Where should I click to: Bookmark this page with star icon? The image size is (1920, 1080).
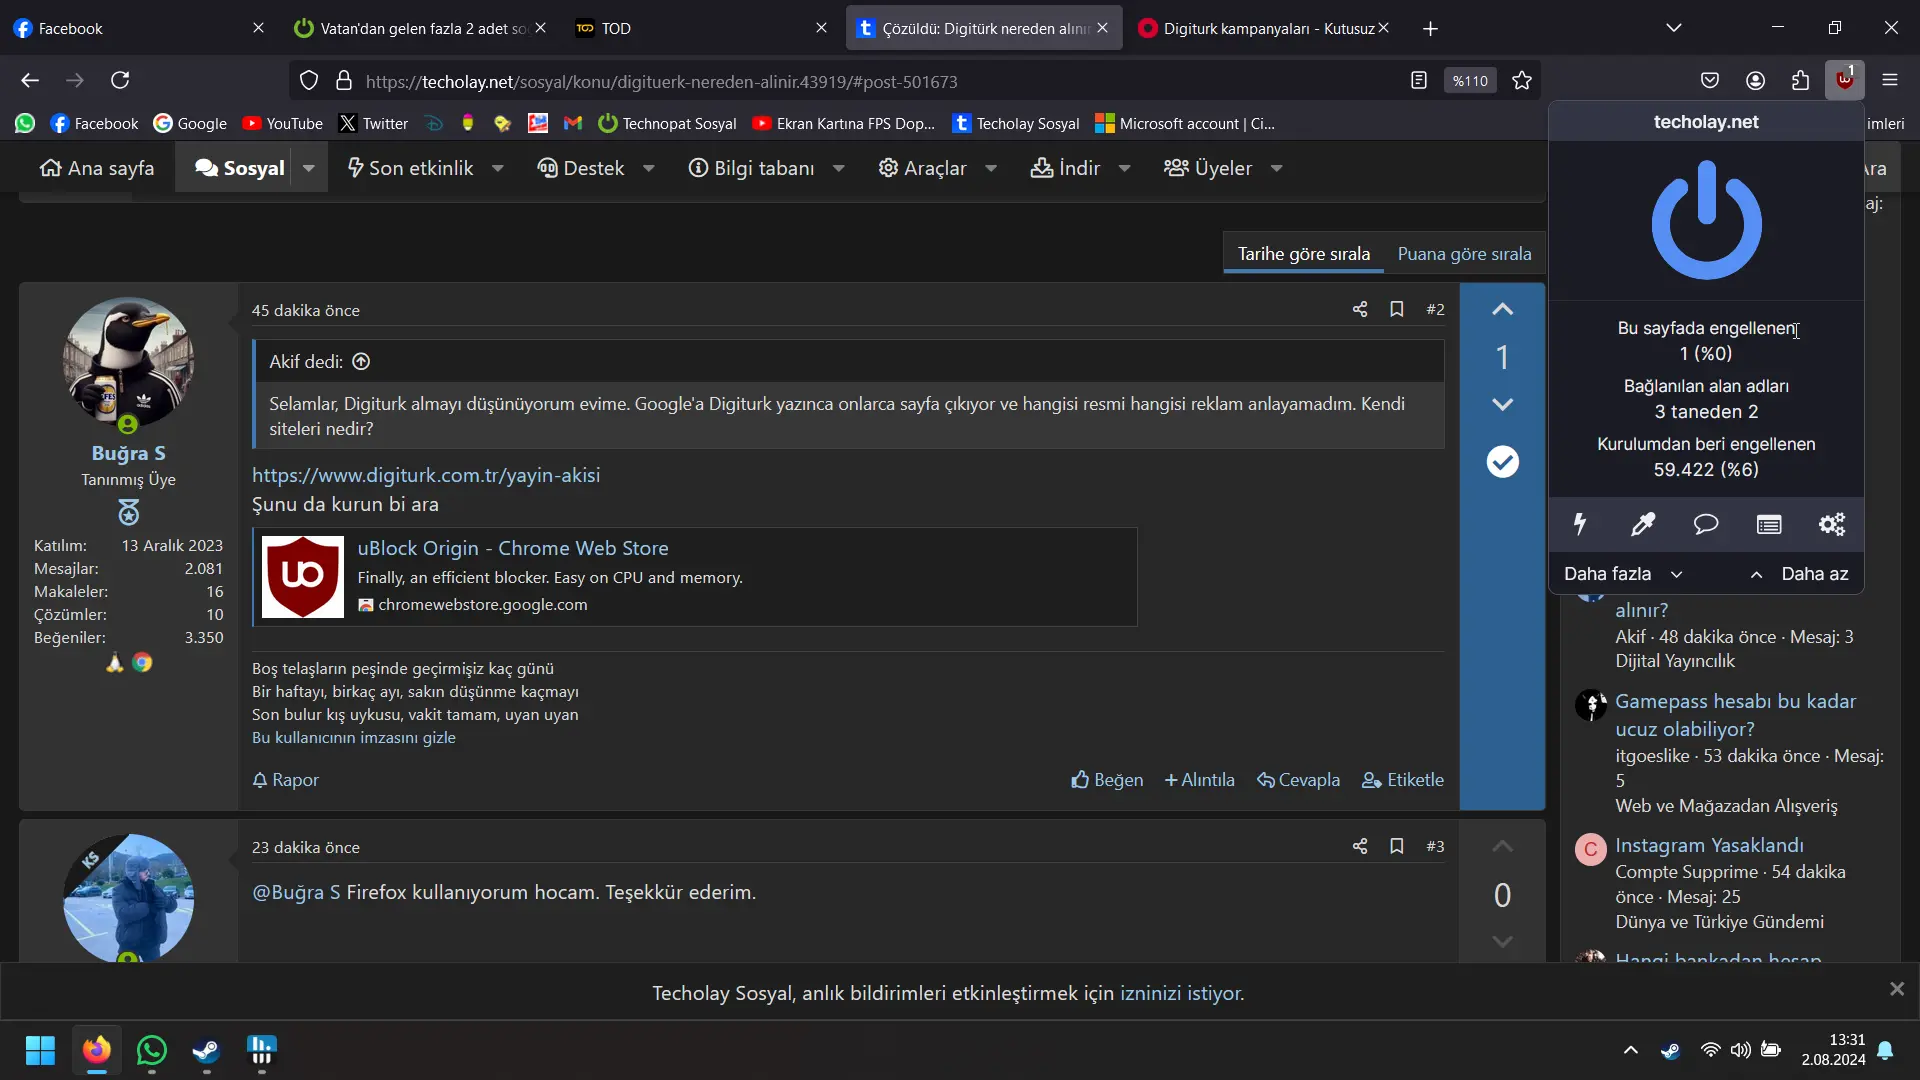pos(1522,81)
